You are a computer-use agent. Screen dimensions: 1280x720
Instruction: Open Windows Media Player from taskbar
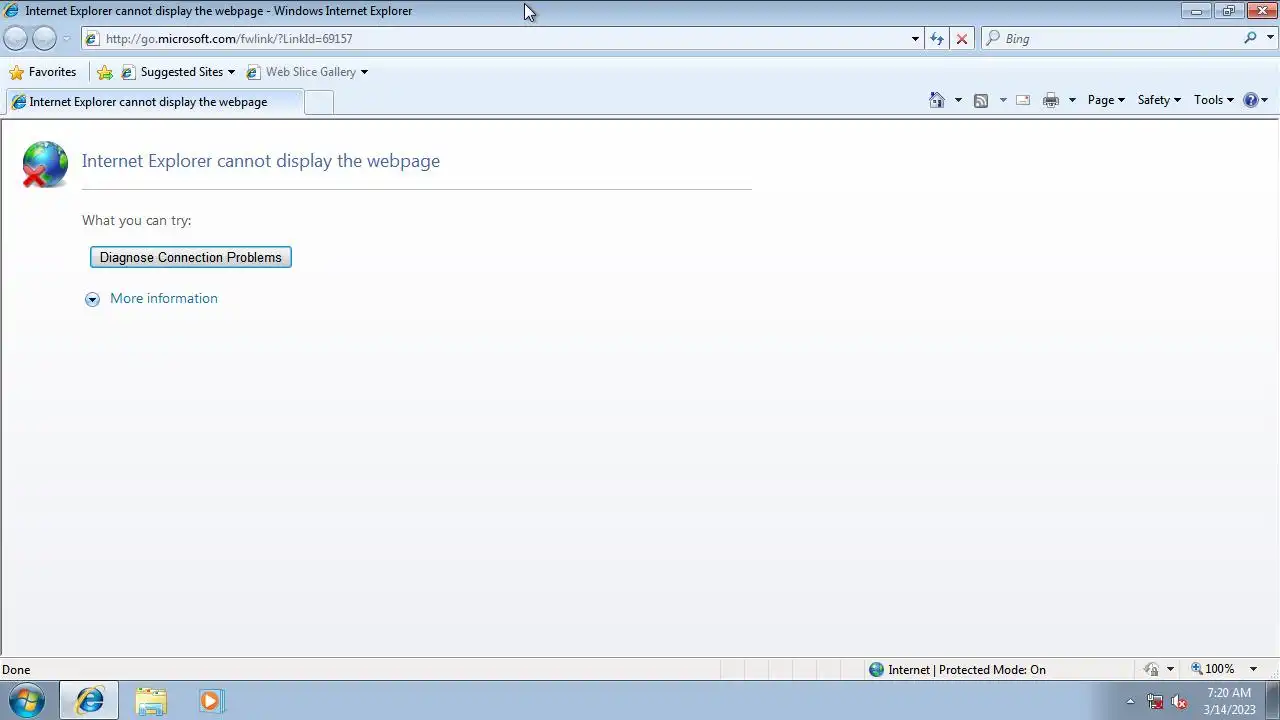(210, 701)
